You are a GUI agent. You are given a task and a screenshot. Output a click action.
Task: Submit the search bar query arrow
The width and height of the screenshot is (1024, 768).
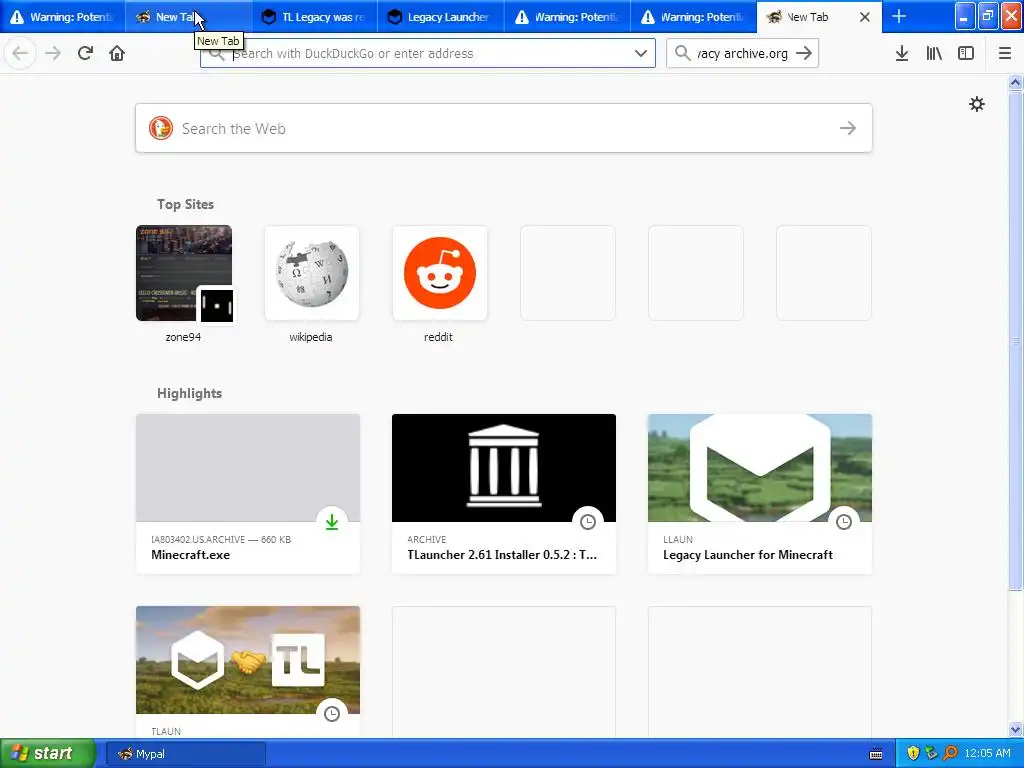(x=805, y=54)
